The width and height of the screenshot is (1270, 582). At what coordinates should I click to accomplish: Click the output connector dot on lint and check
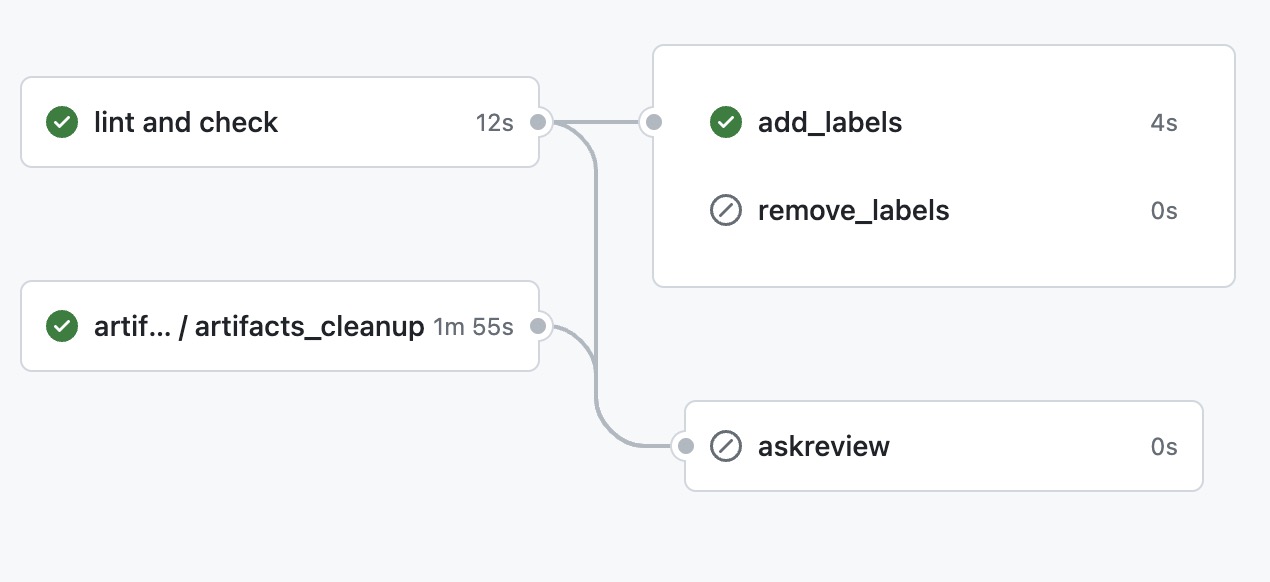coord(538,123)
